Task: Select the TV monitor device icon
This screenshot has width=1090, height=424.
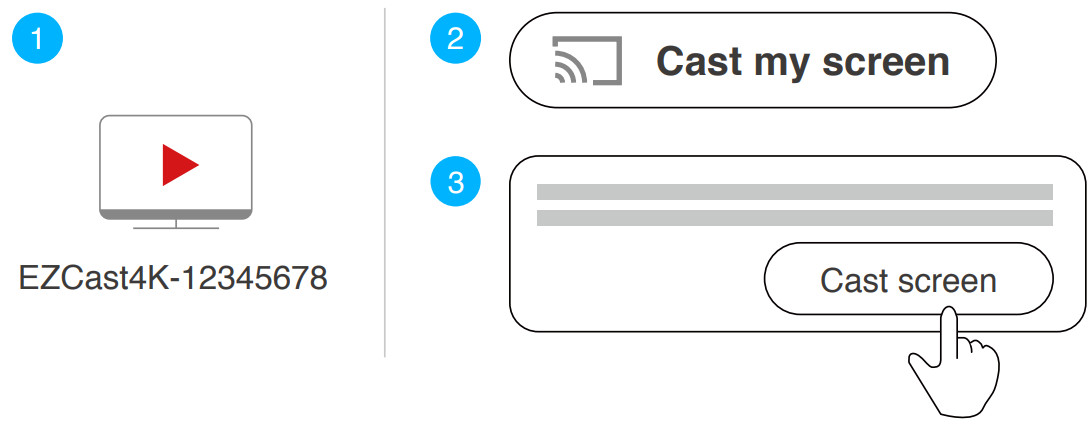Action: tap(176, 172)
